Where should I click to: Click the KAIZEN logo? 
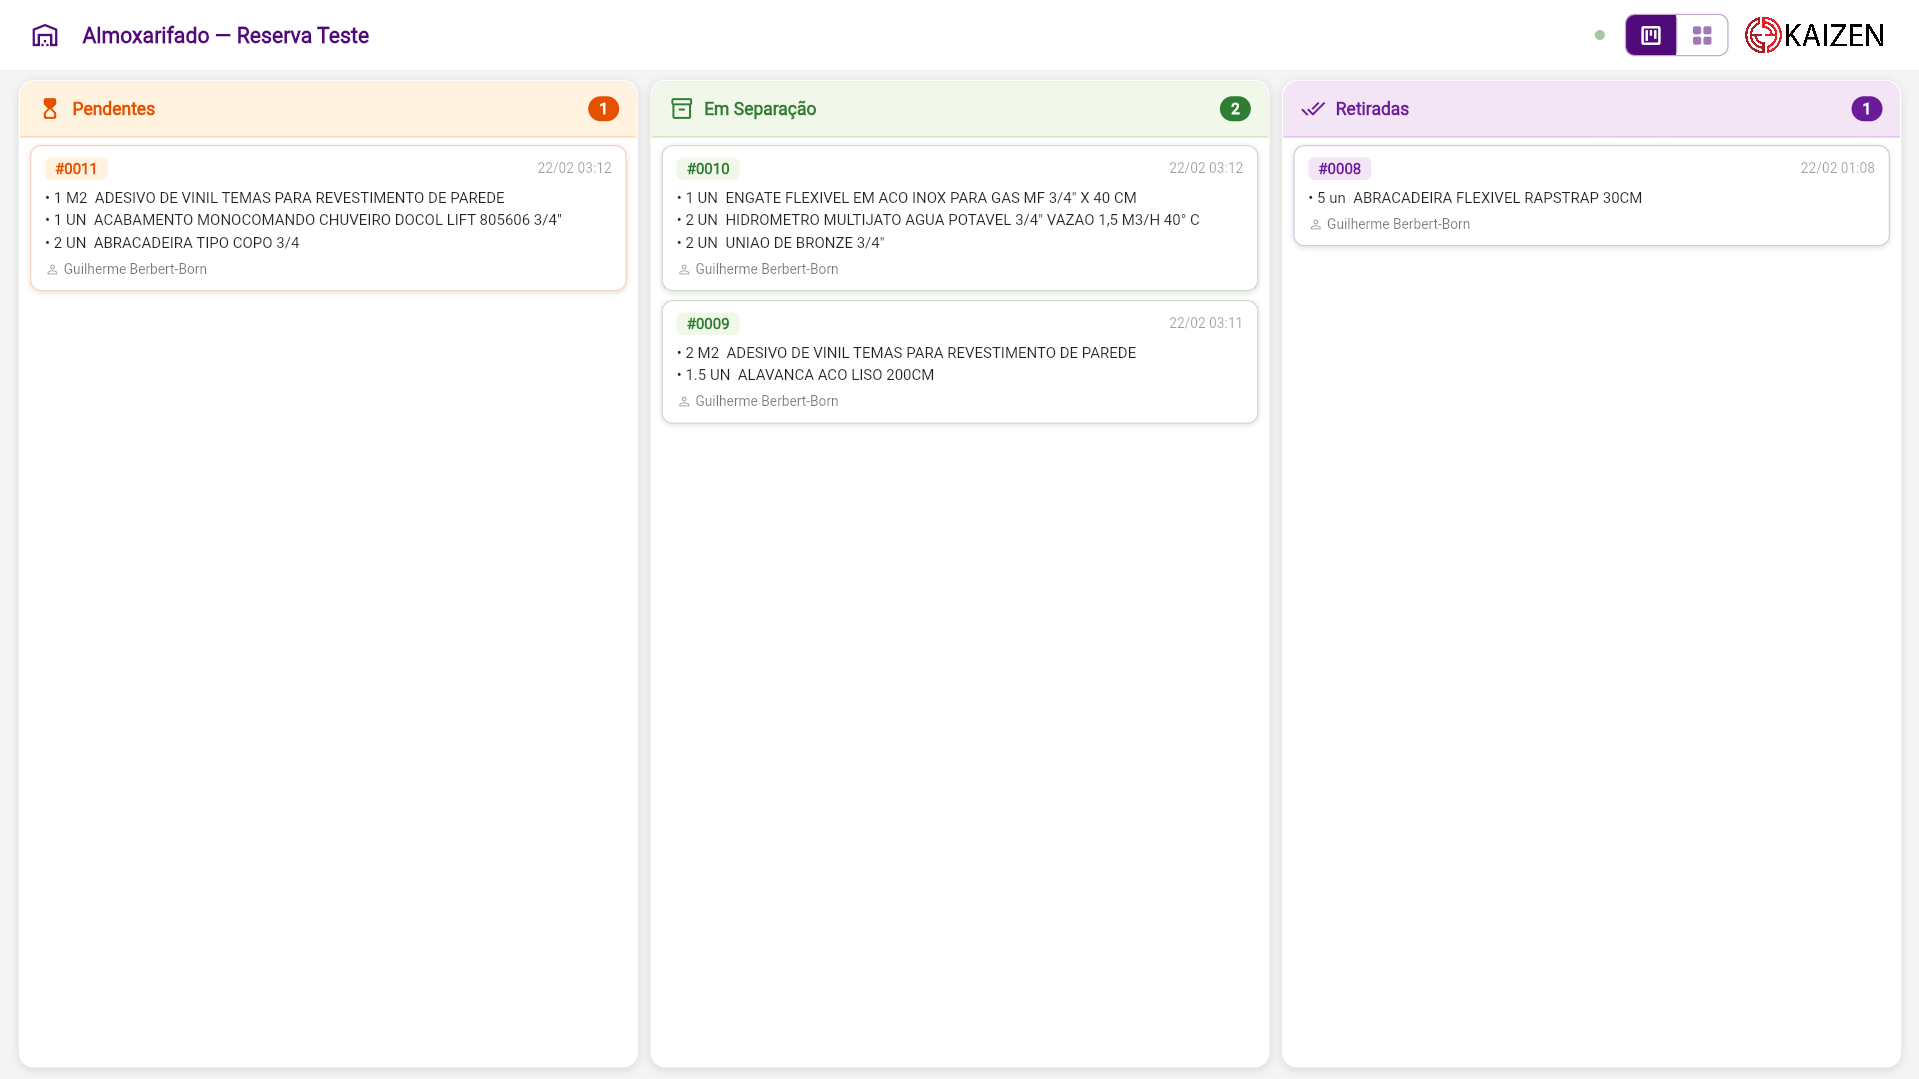tap(1814, 36)
